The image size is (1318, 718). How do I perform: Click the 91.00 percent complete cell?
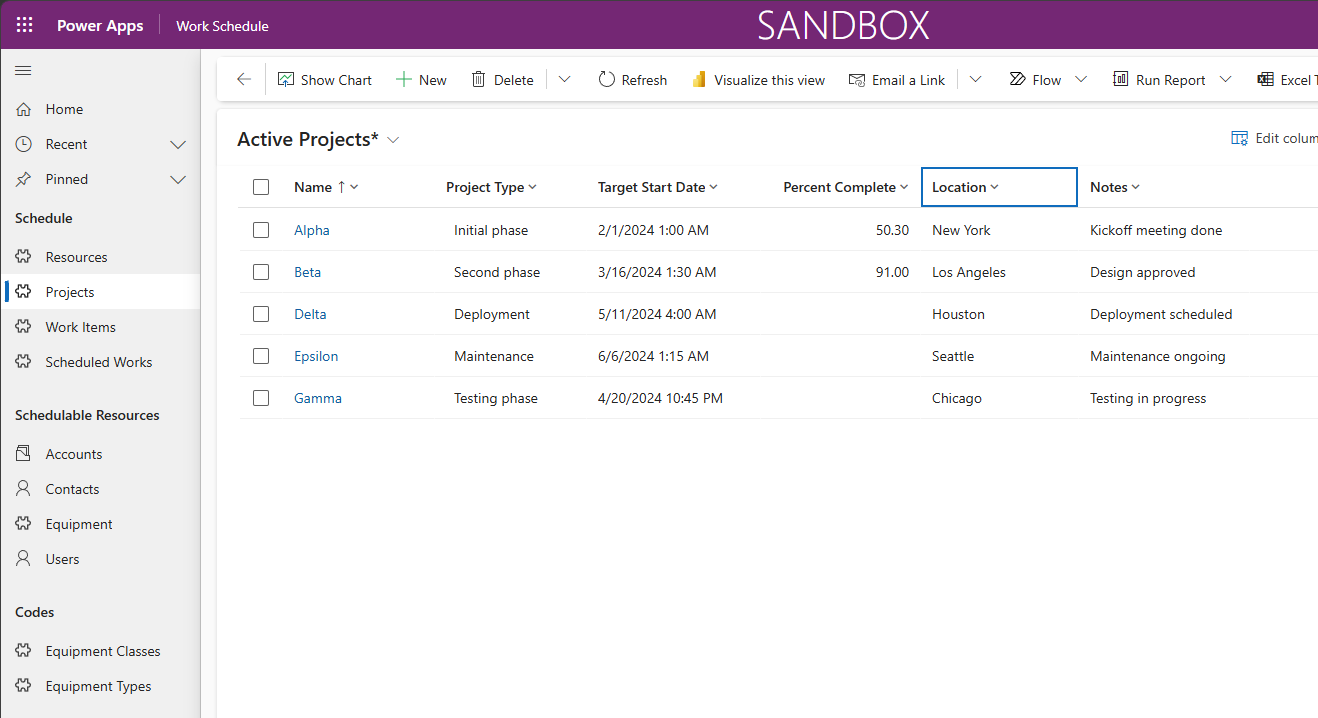[892, 272]
